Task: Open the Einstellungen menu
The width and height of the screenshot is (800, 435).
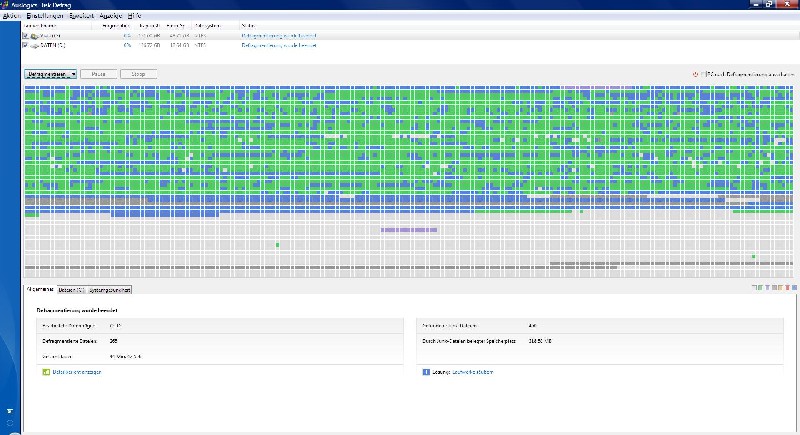Action: (x=44, y=16)
